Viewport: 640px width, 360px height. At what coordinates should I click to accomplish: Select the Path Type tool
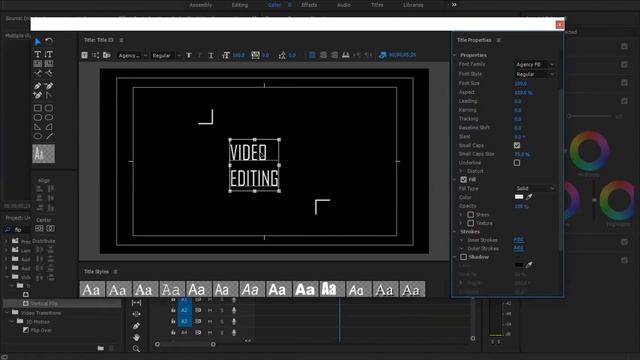pos(38,73)
